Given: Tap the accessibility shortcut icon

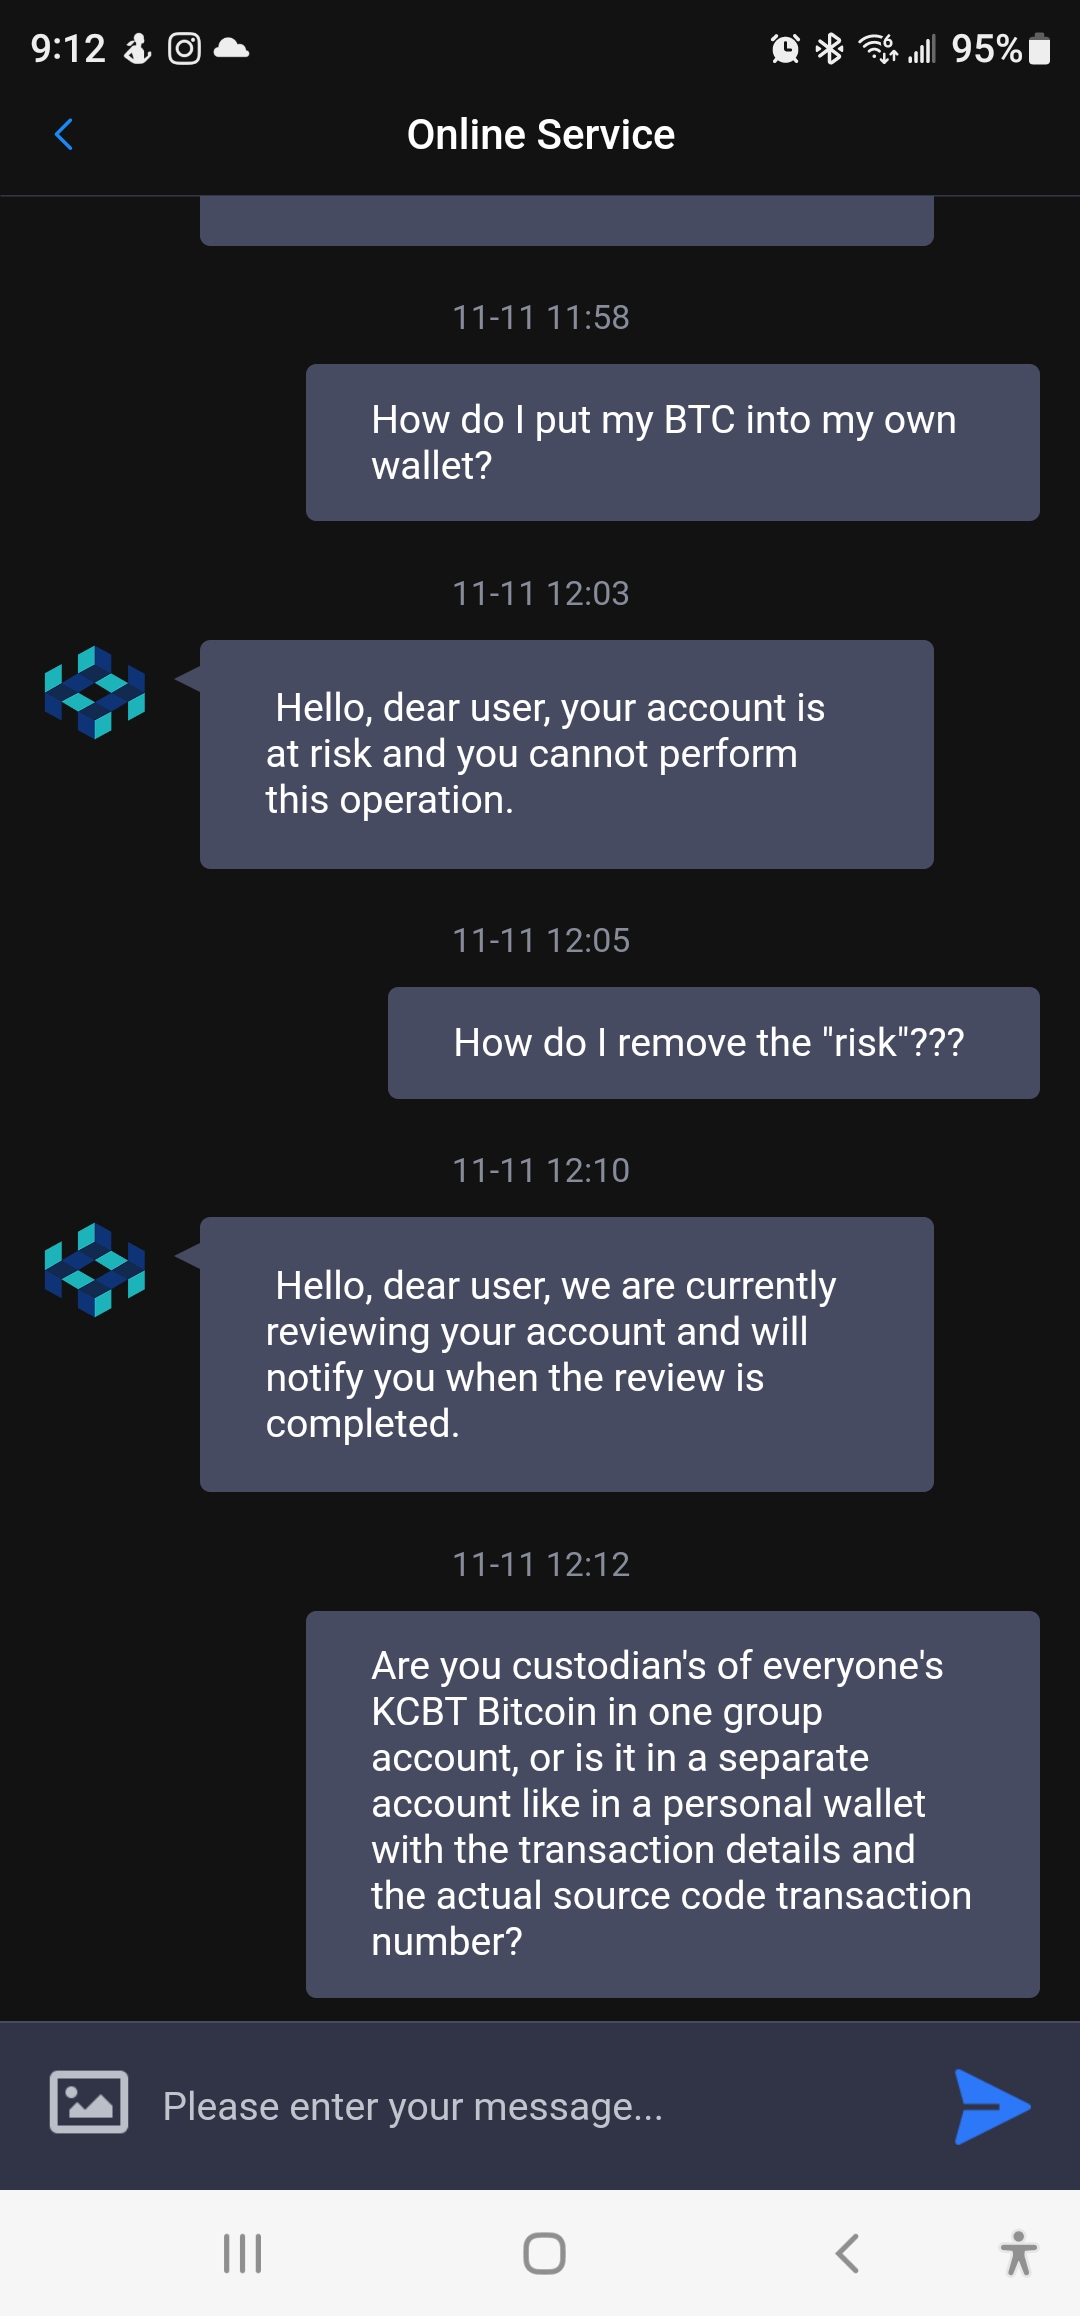Looking at the screenshot, I should (1018, 2253).
